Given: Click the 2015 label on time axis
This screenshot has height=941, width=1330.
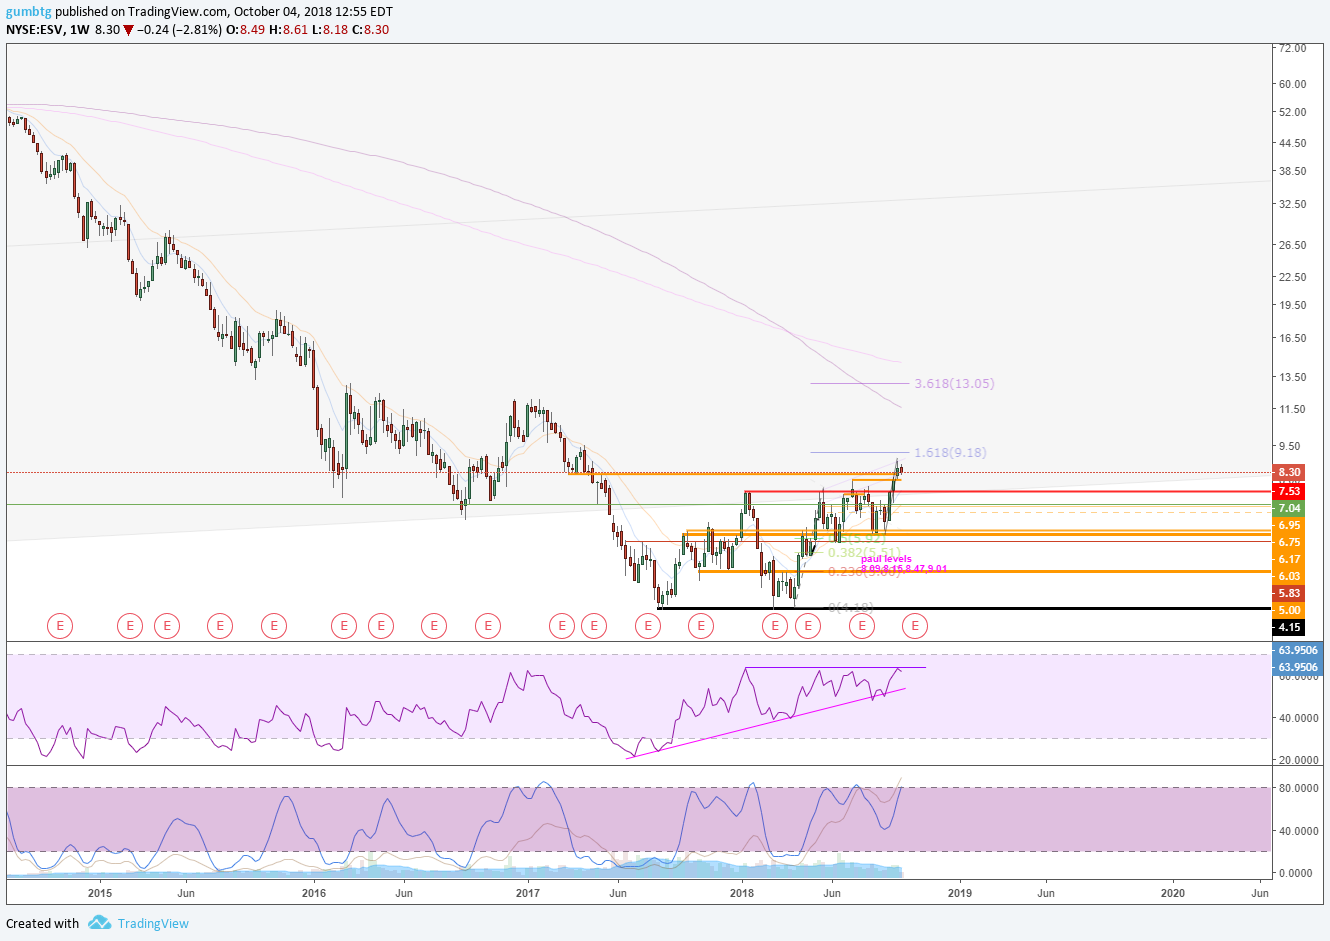Looking at the screenshot, I should (x=100, y=893).
